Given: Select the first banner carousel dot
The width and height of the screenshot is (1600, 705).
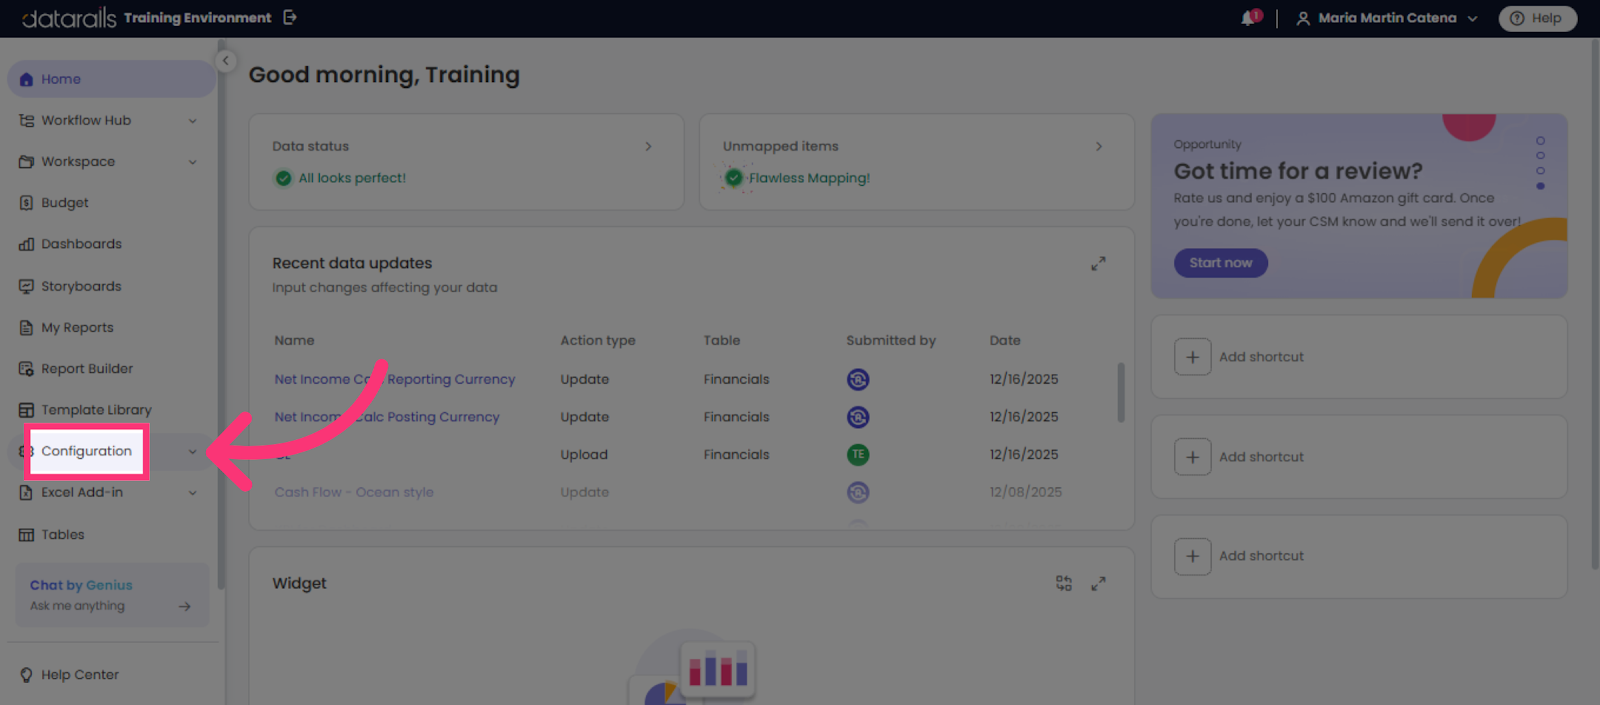Looking at the screenshot, I should [x=1540, y=141].
